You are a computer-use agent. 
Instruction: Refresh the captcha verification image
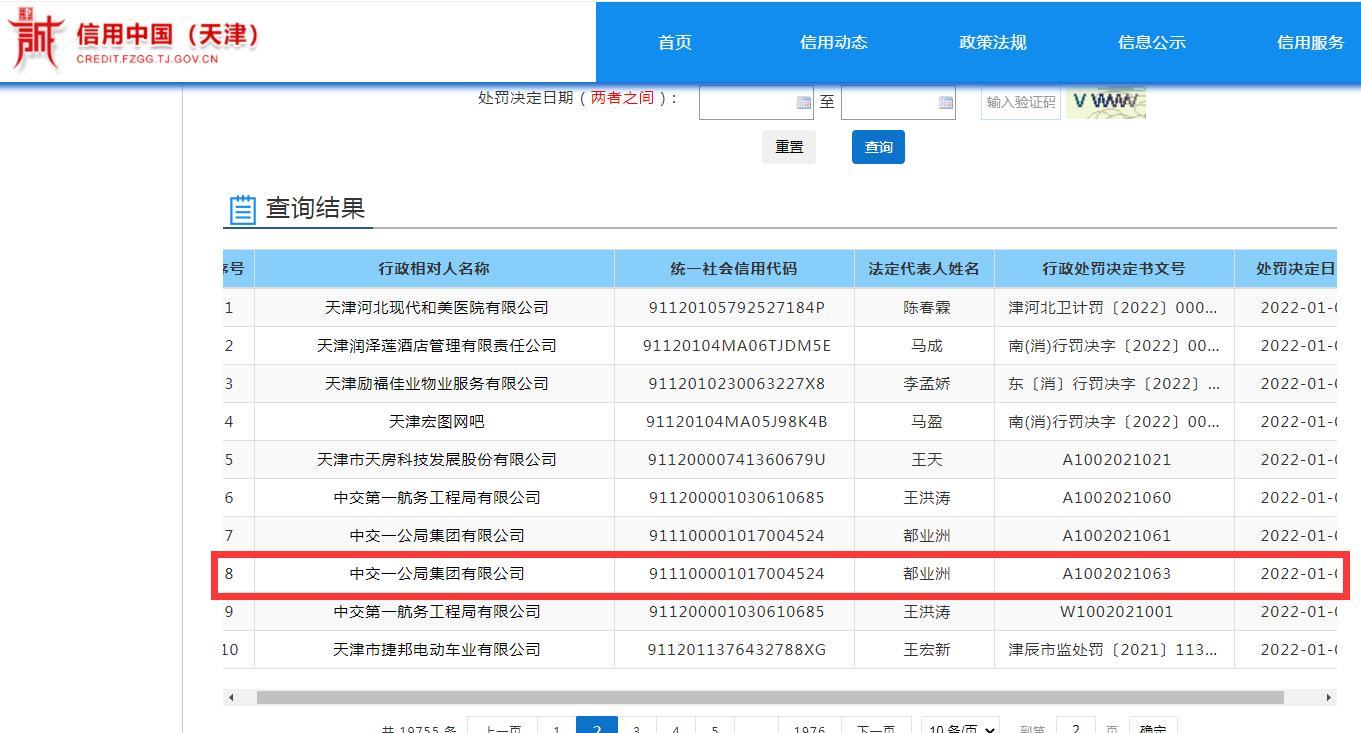tap(1105, 102)
